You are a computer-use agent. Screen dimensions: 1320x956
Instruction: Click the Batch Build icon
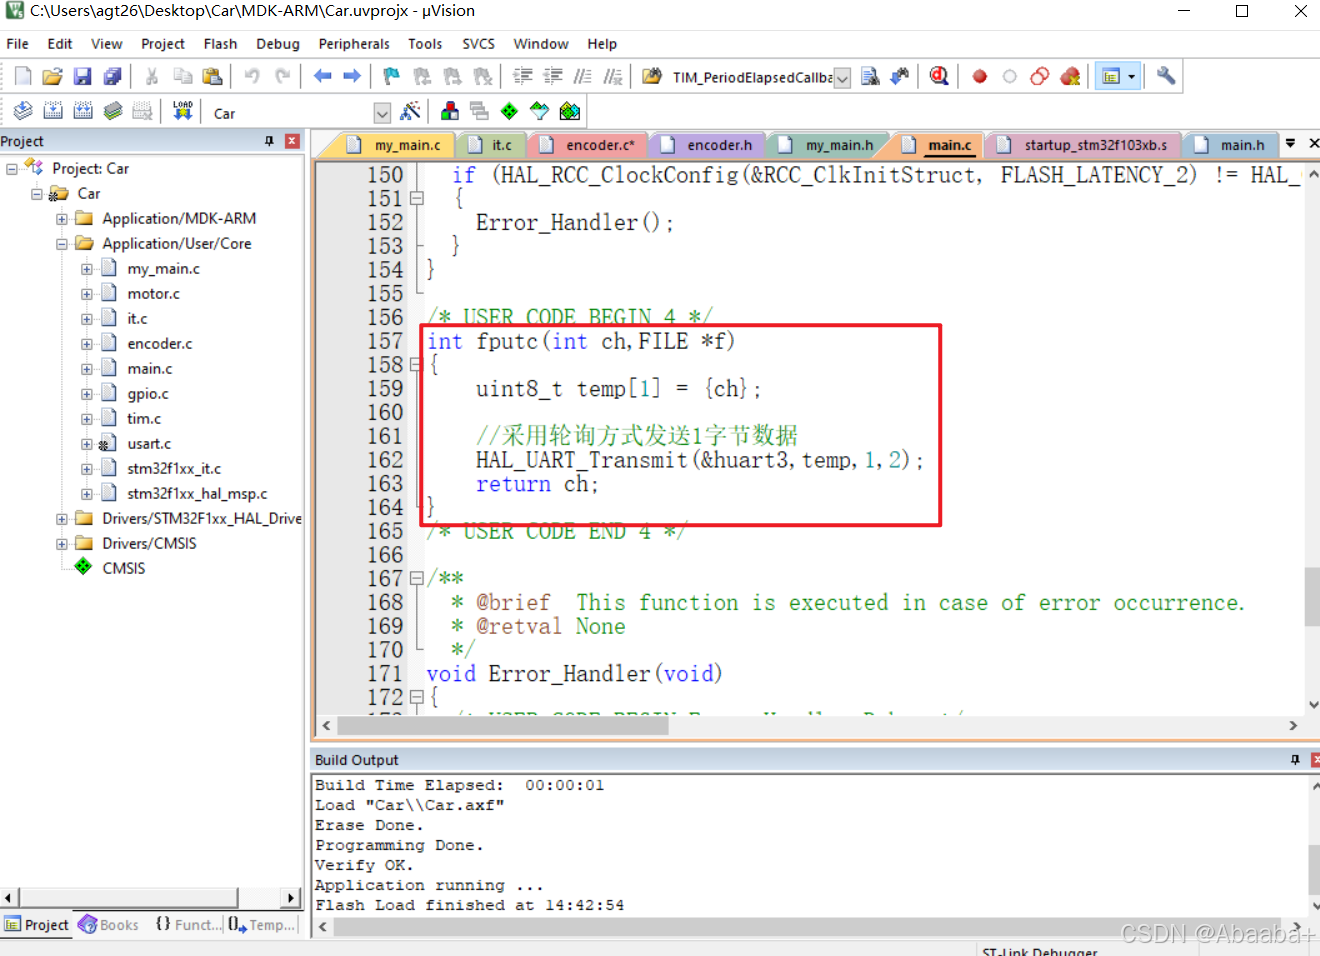click(113, 111)
